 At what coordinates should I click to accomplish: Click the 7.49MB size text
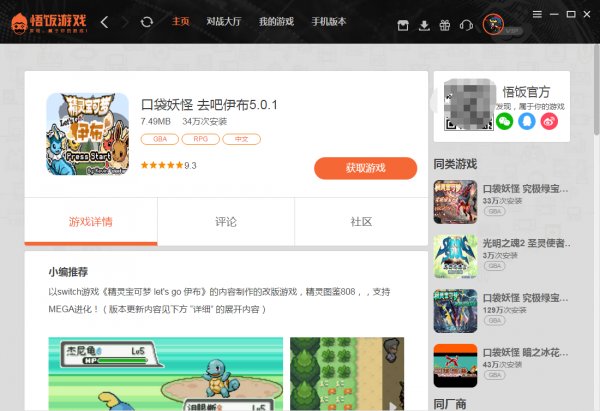pyautogui.click(x=155, y=122)
